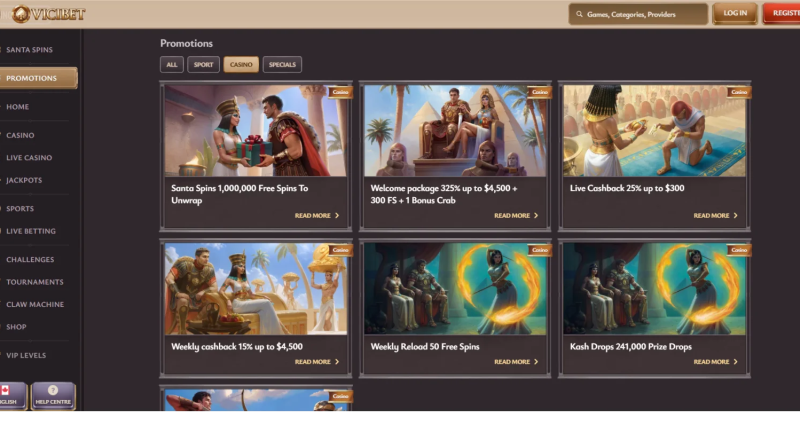
Task: Open Live Casino from sidebar
Action: click(29, 158)
